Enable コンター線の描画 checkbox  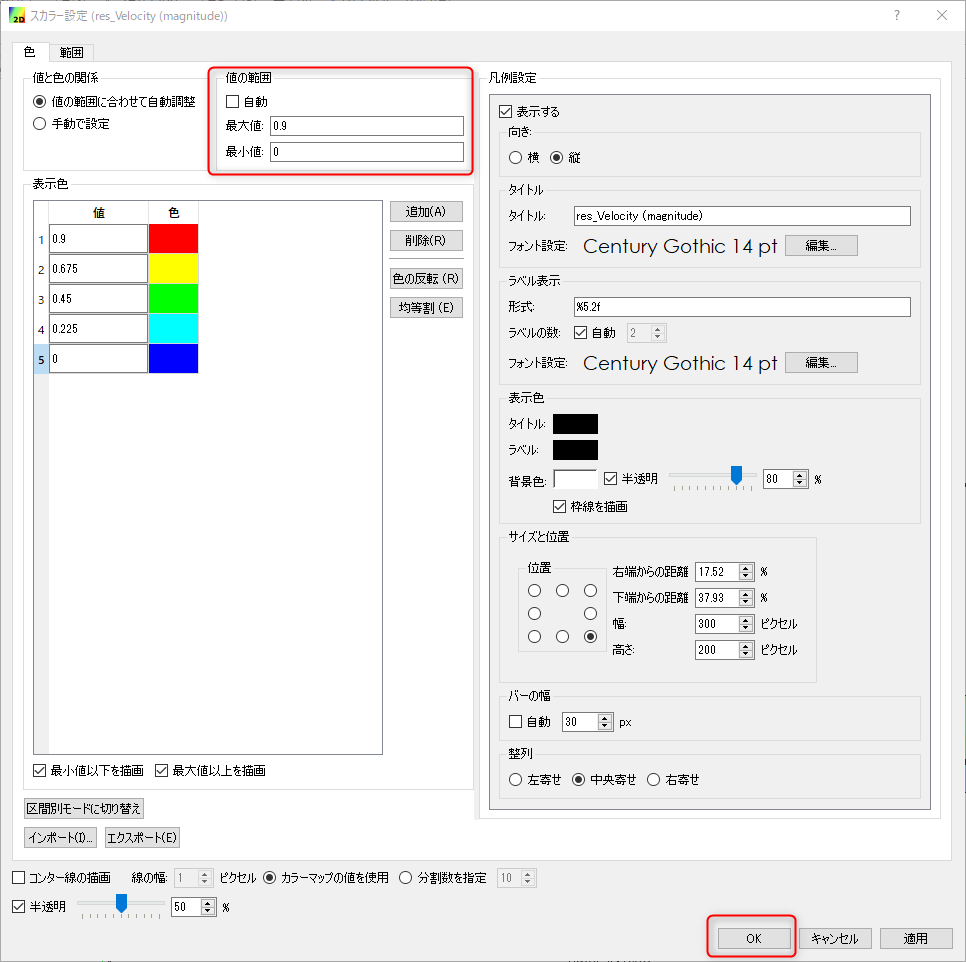(18, 878)
